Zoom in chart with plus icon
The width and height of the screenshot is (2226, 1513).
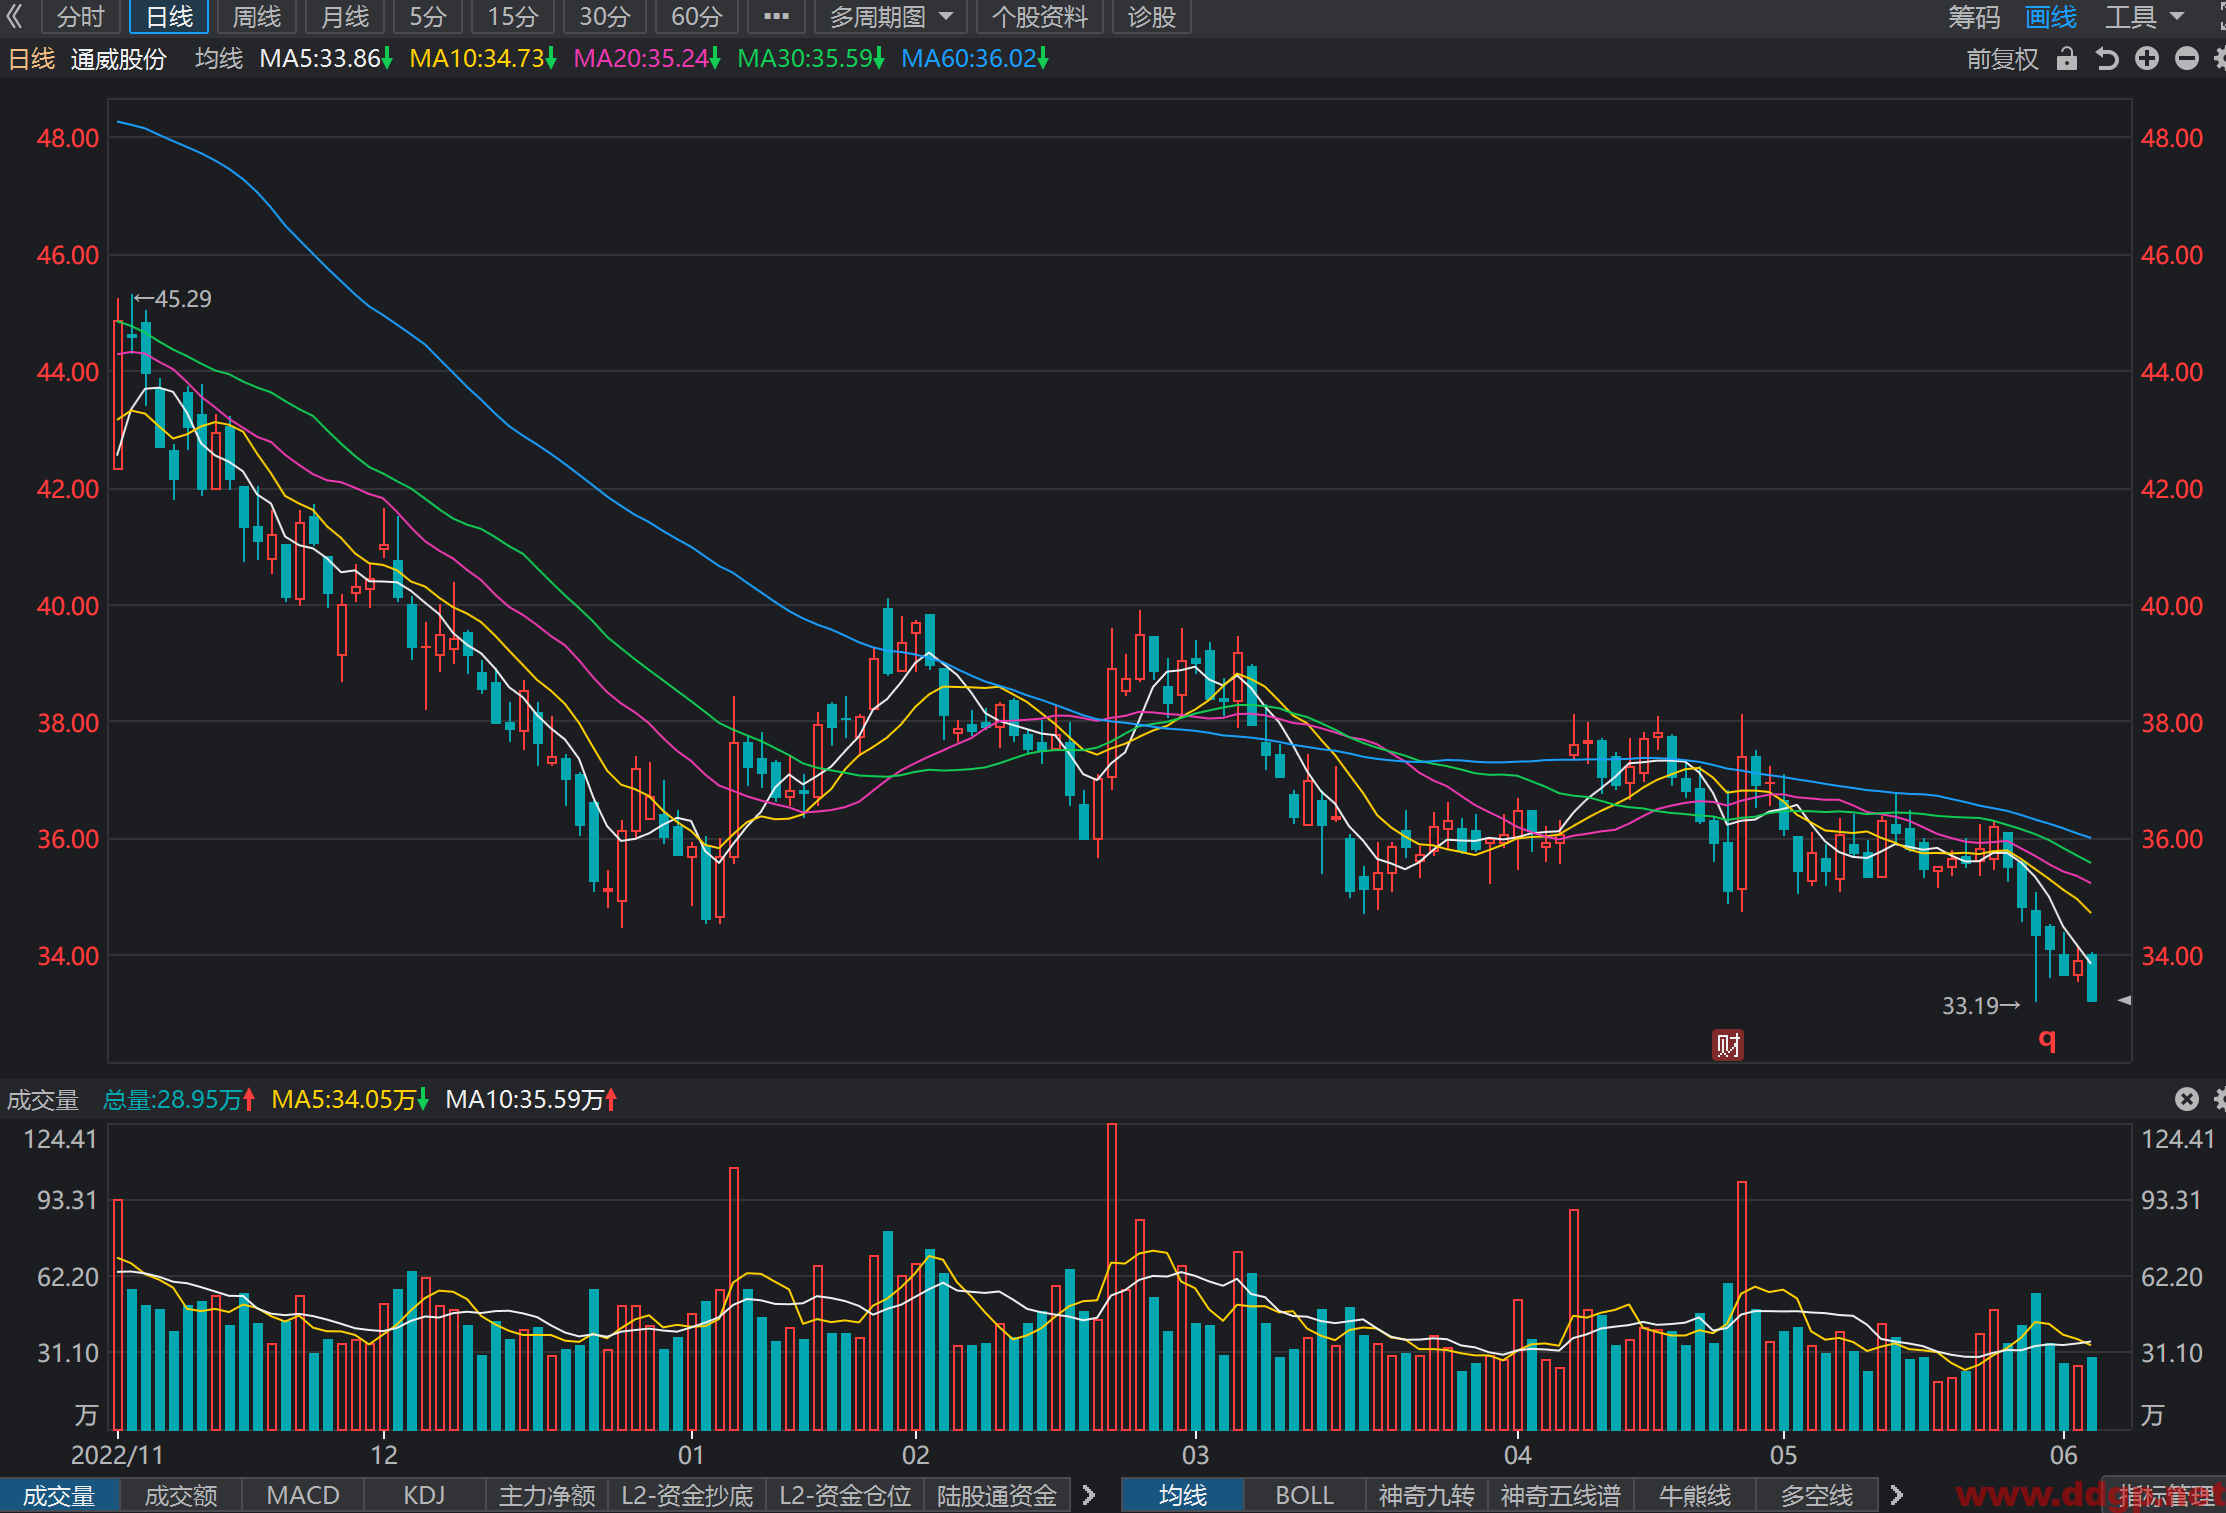(x=2147, y=59)
